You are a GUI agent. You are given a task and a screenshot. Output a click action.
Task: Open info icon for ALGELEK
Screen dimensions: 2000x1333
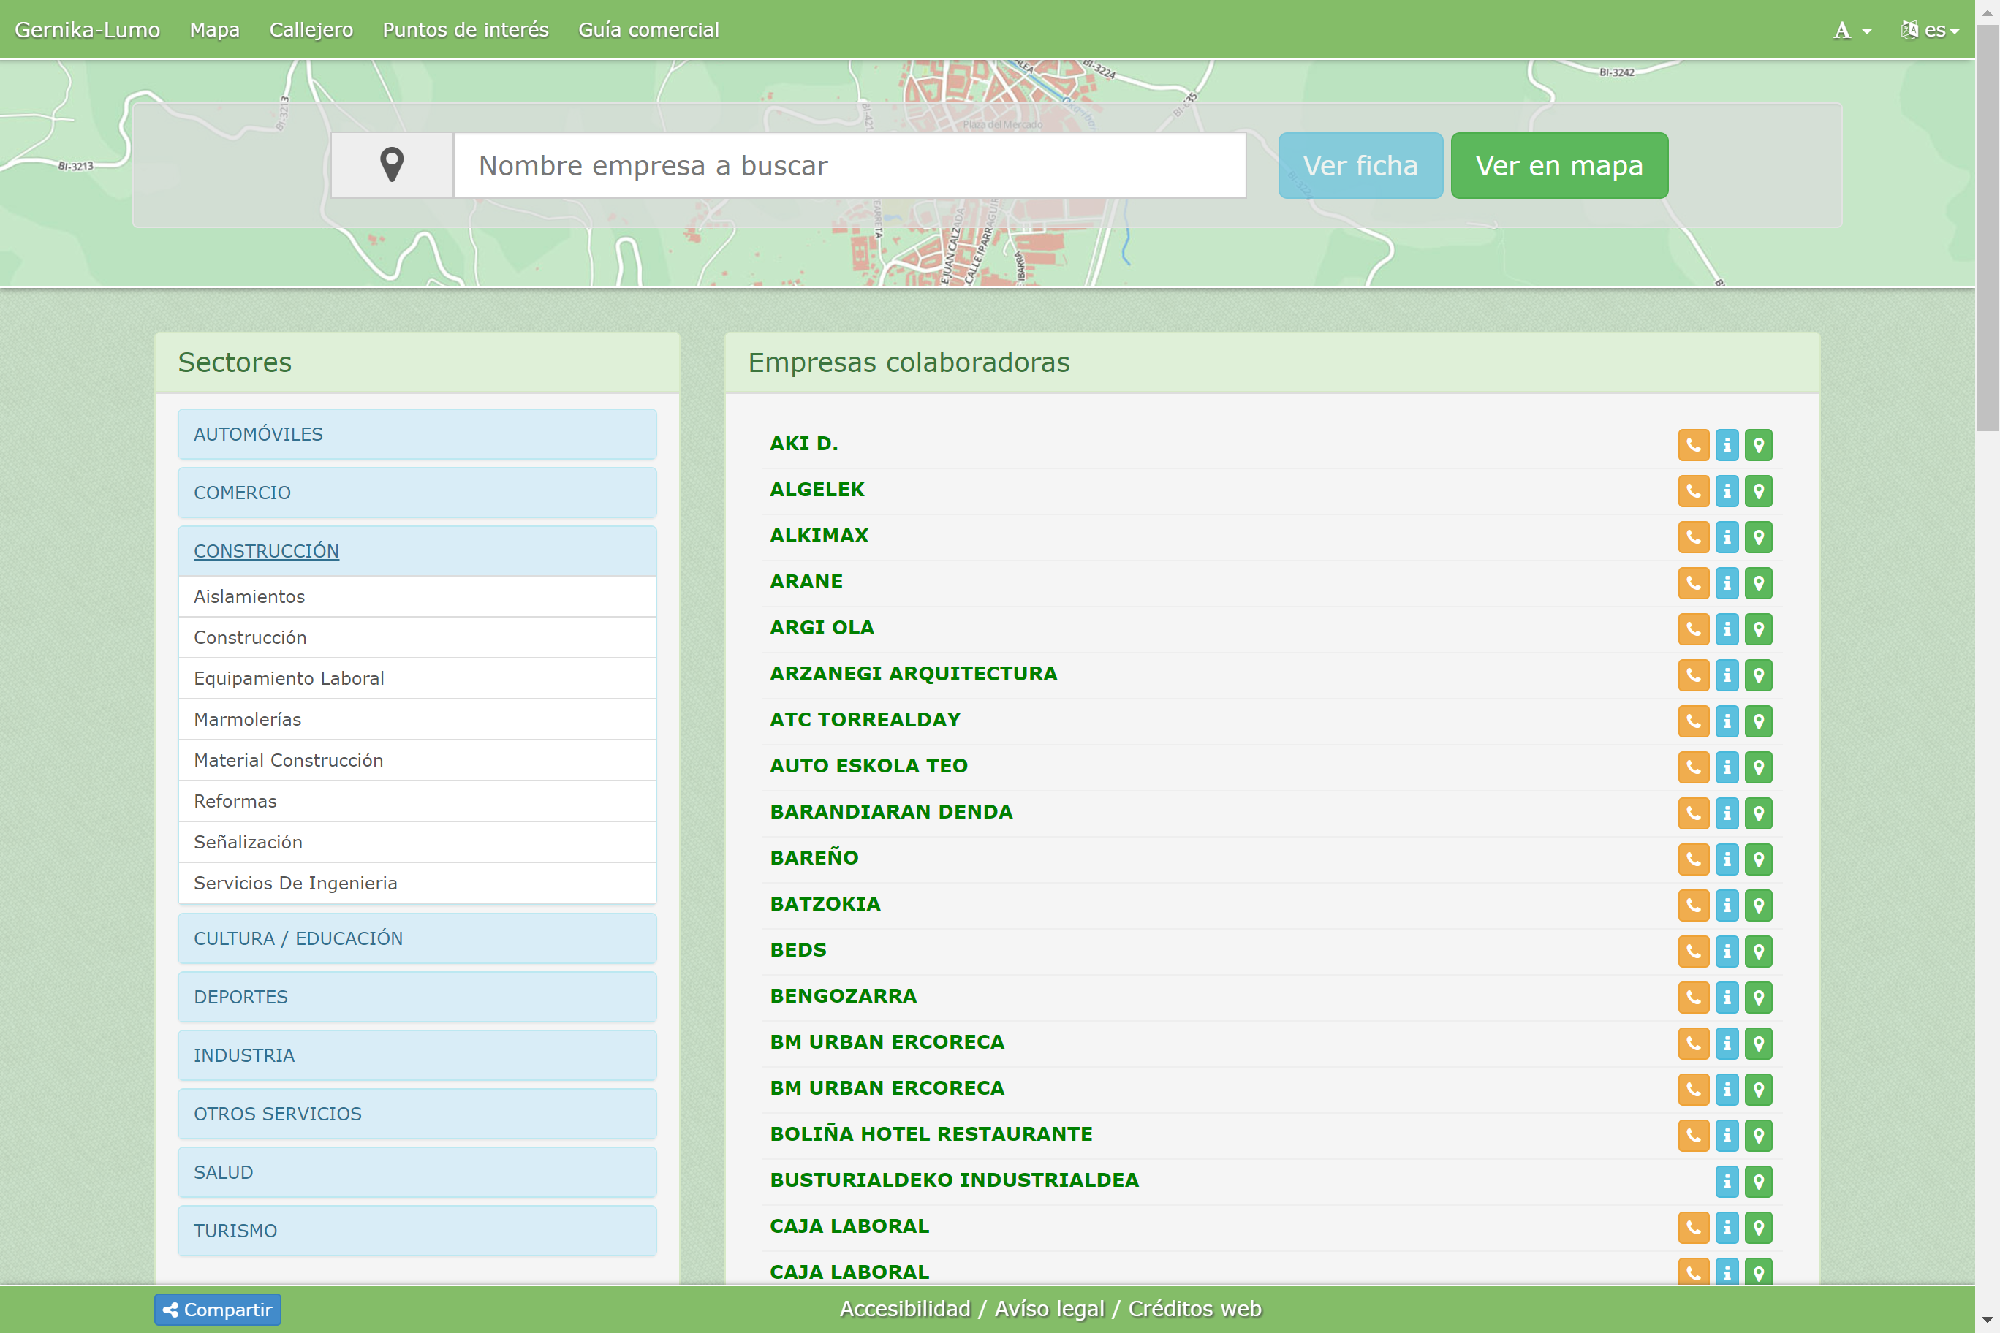[x=1727, y=491]
